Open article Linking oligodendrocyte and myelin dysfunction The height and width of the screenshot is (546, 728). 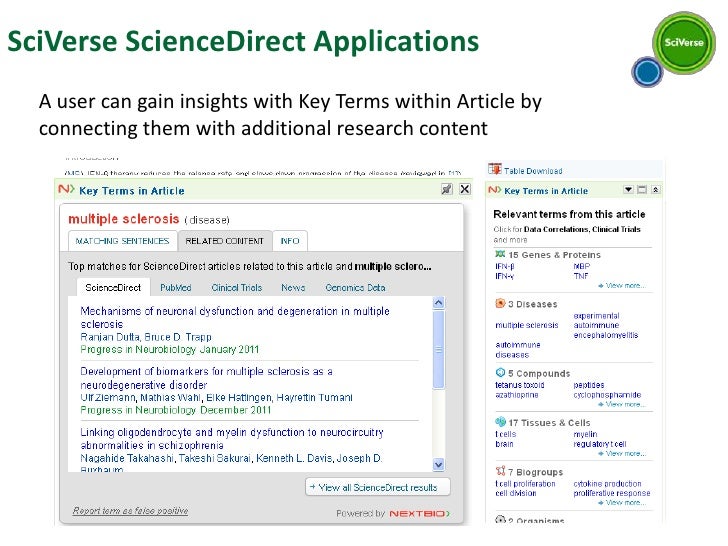(232, 439)
